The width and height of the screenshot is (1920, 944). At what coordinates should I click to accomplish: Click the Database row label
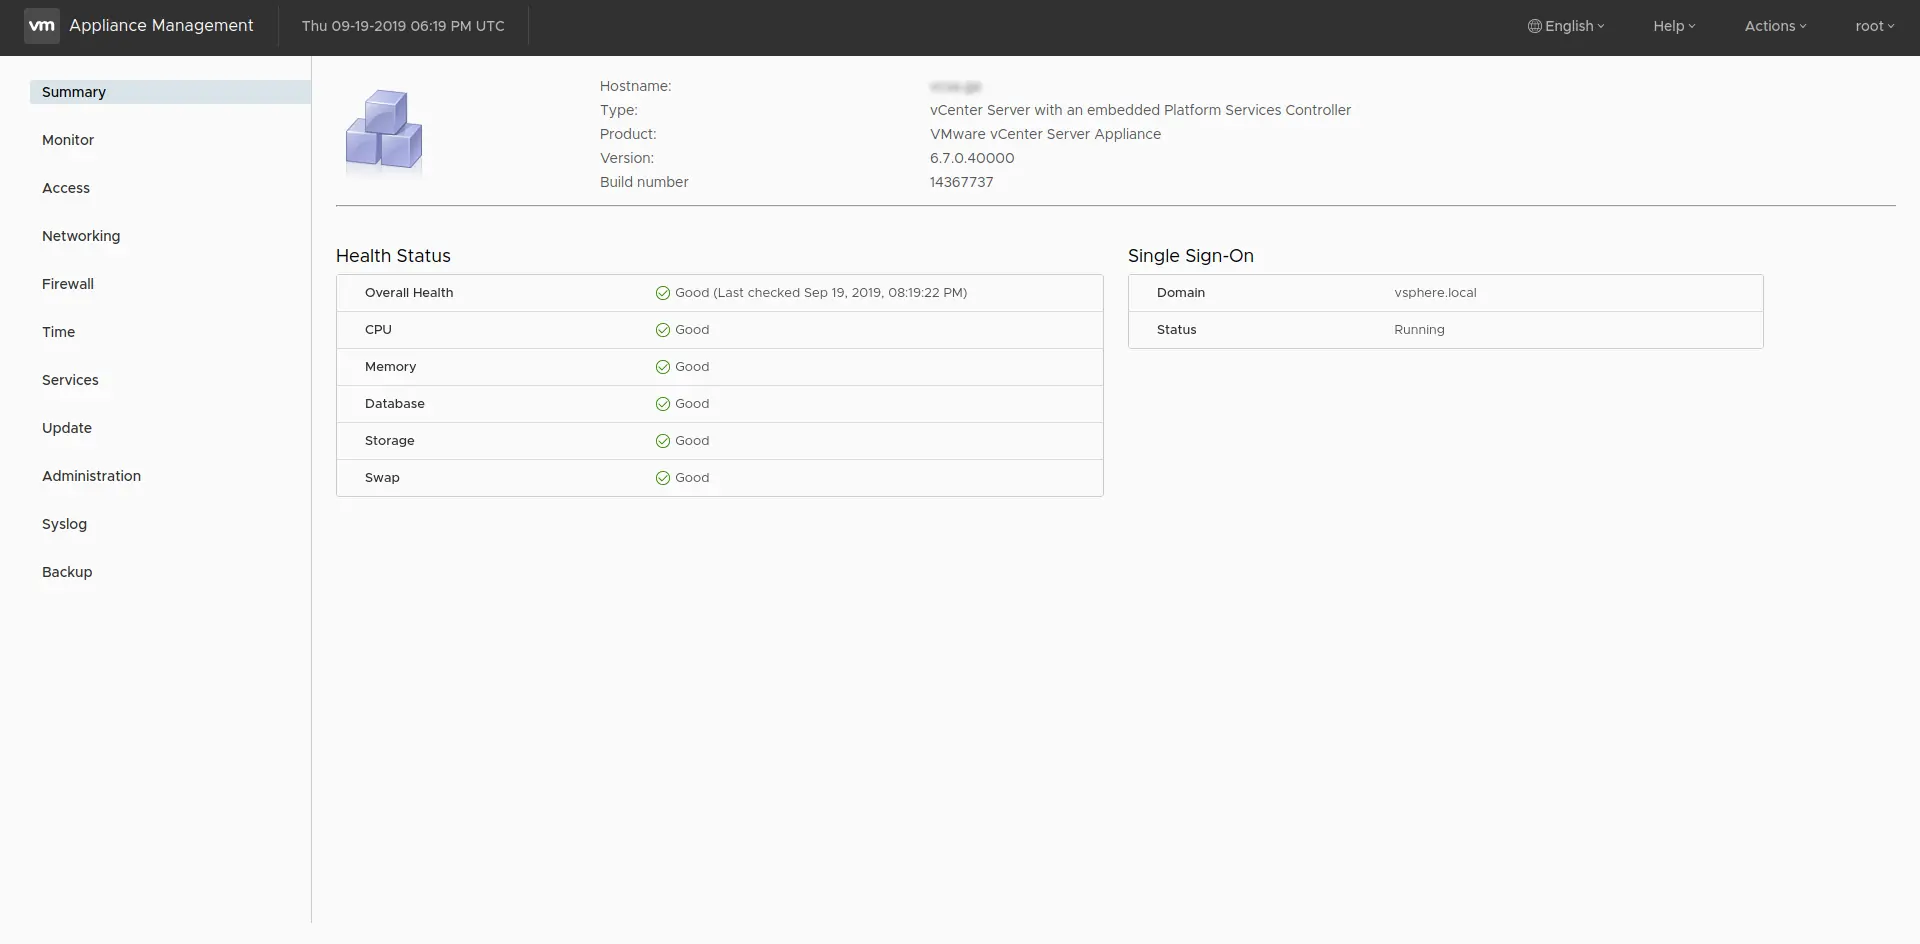[x=394, y=404]
